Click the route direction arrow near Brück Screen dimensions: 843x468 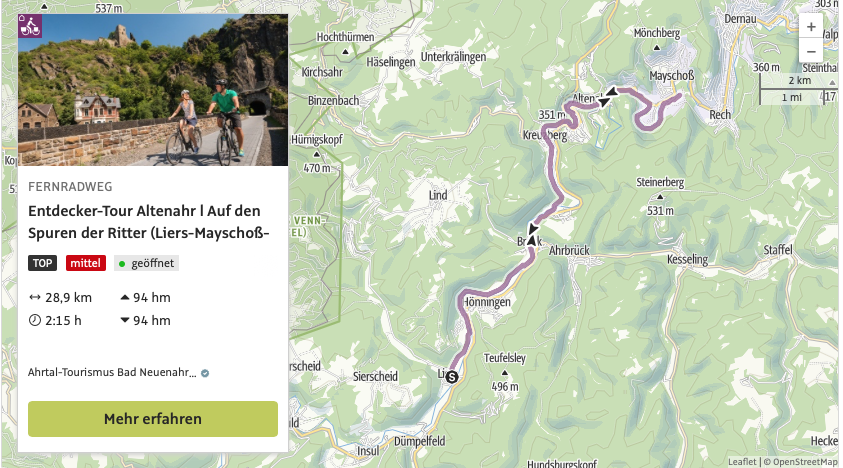tap(530, 241)
